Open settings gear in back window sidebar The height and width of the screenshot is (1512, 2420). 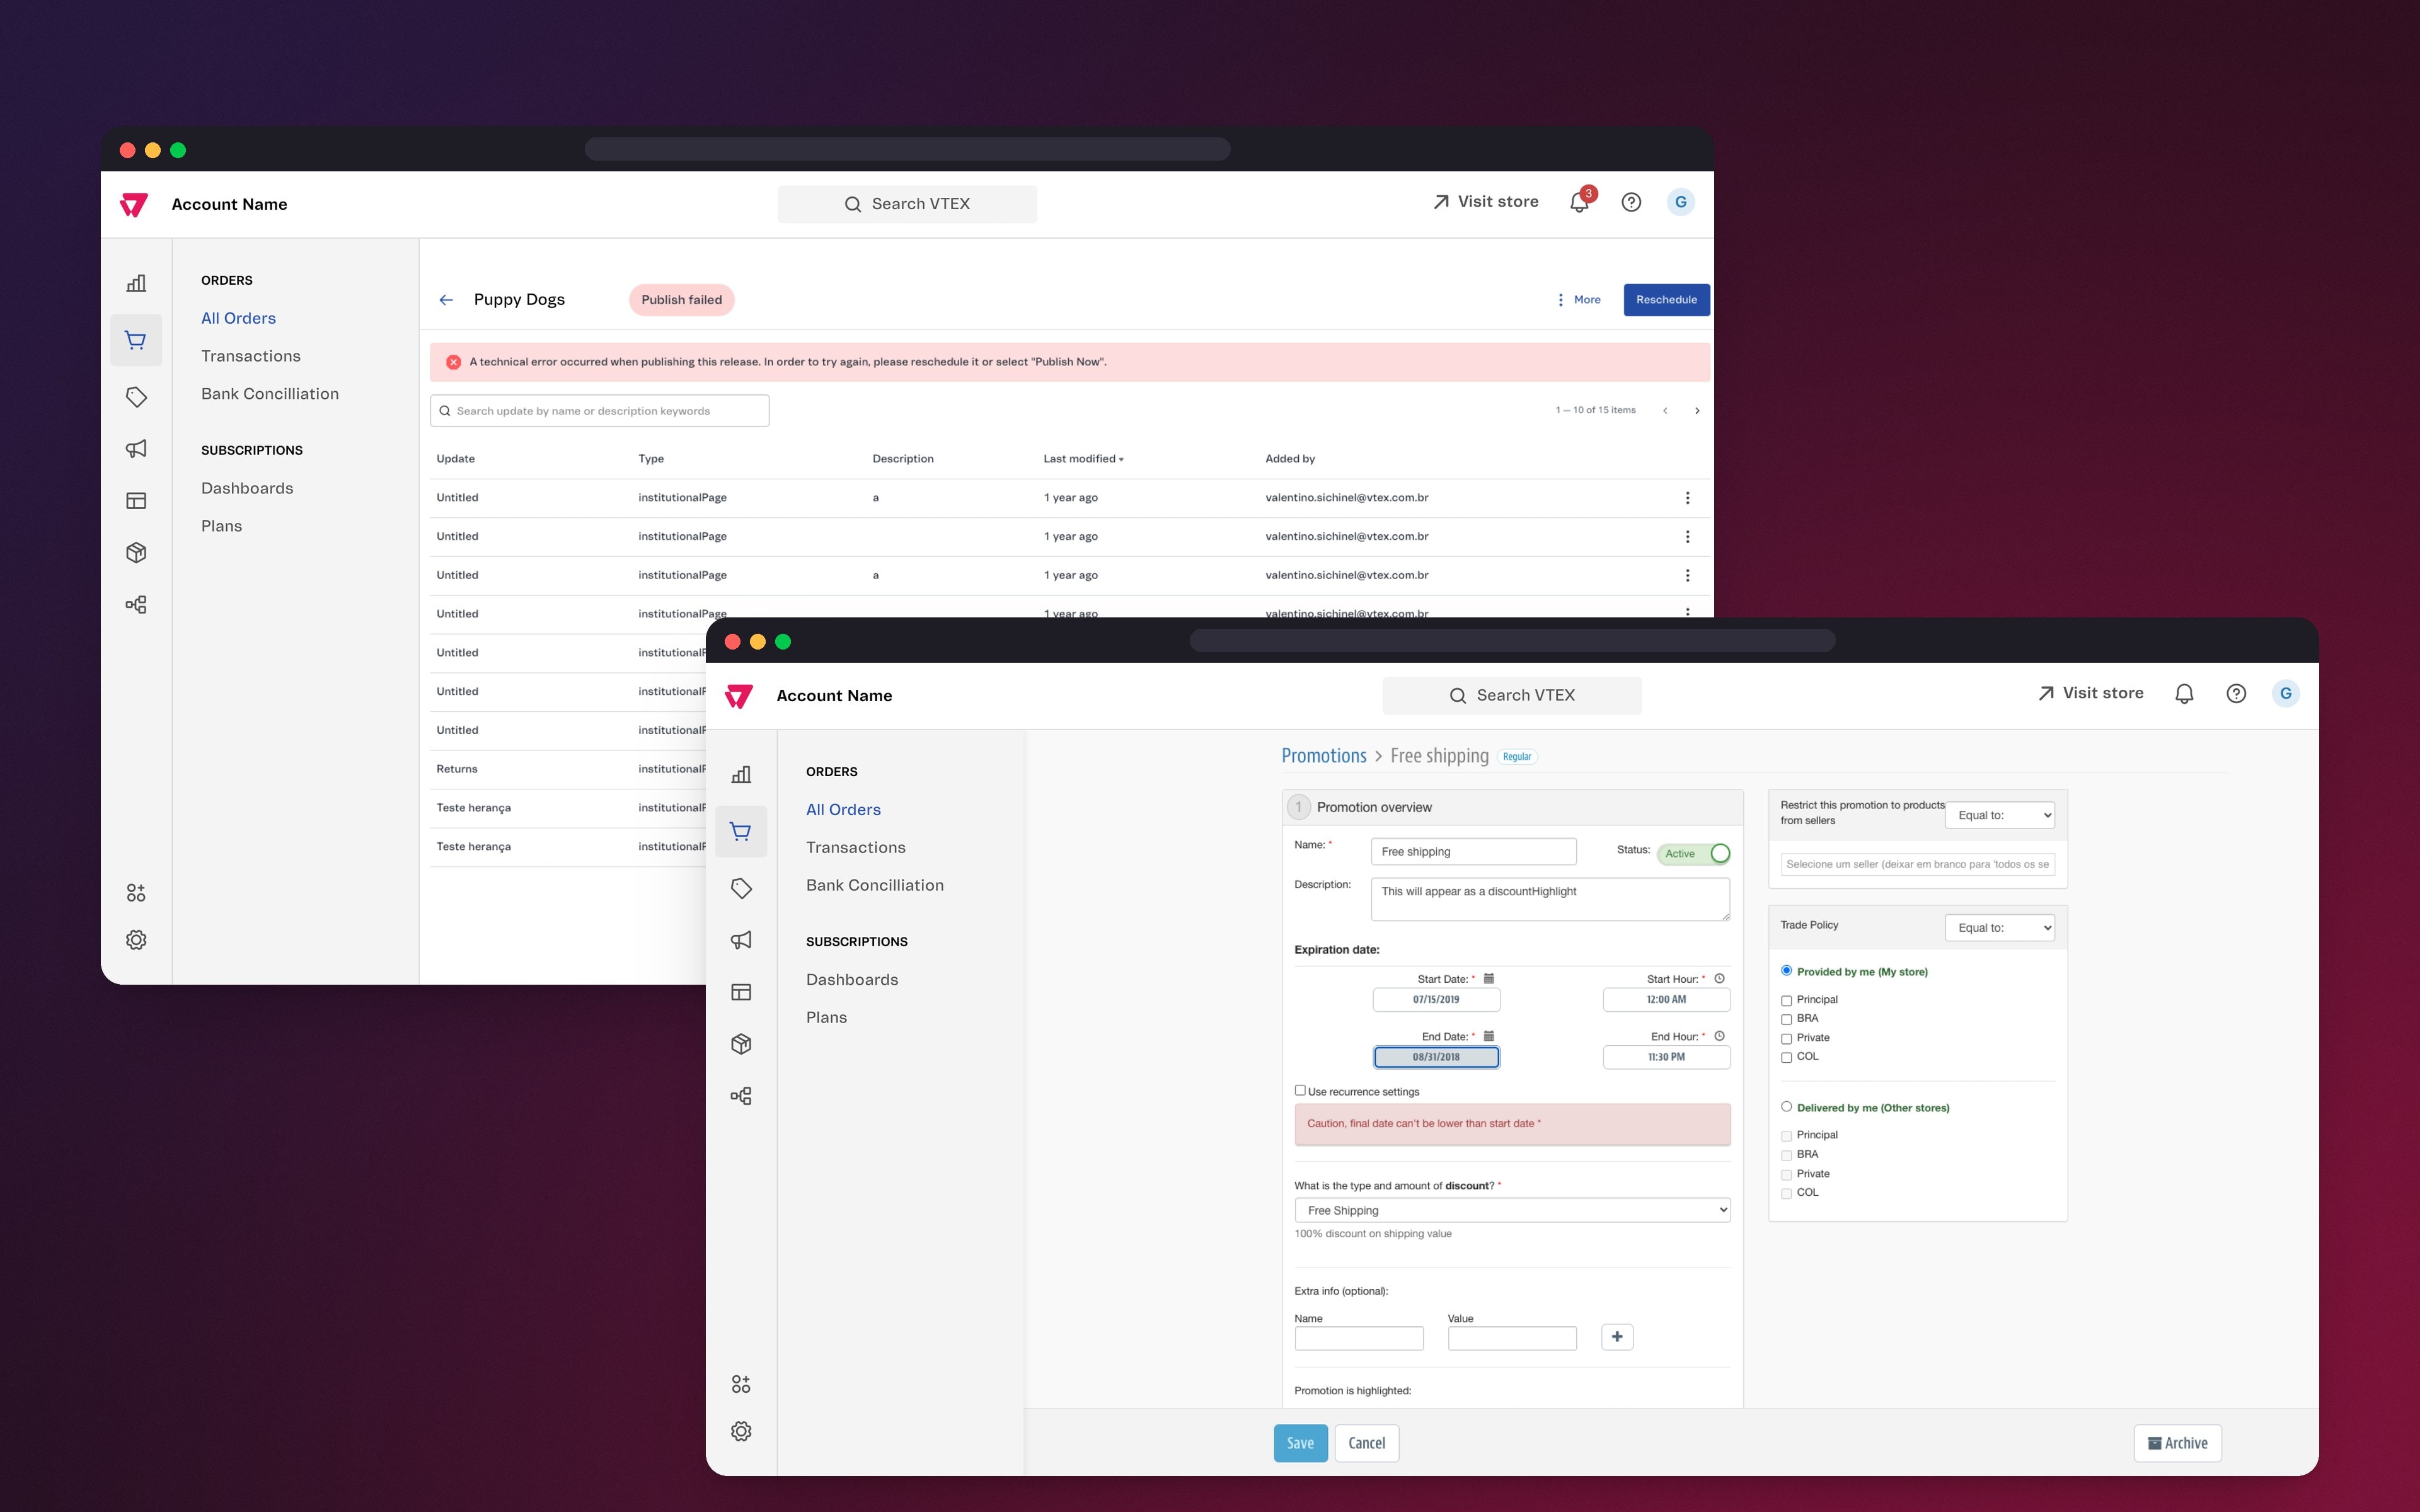coord(136,940)
